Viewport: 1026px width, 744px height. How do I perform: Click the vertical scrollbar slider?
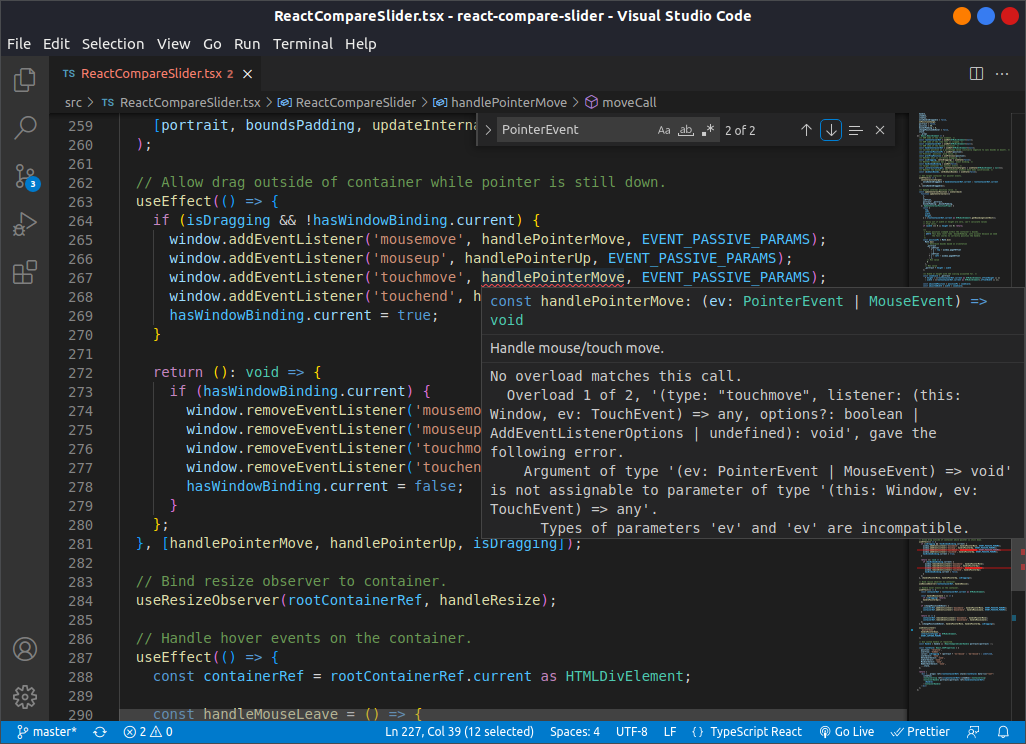click(1019, 566)
